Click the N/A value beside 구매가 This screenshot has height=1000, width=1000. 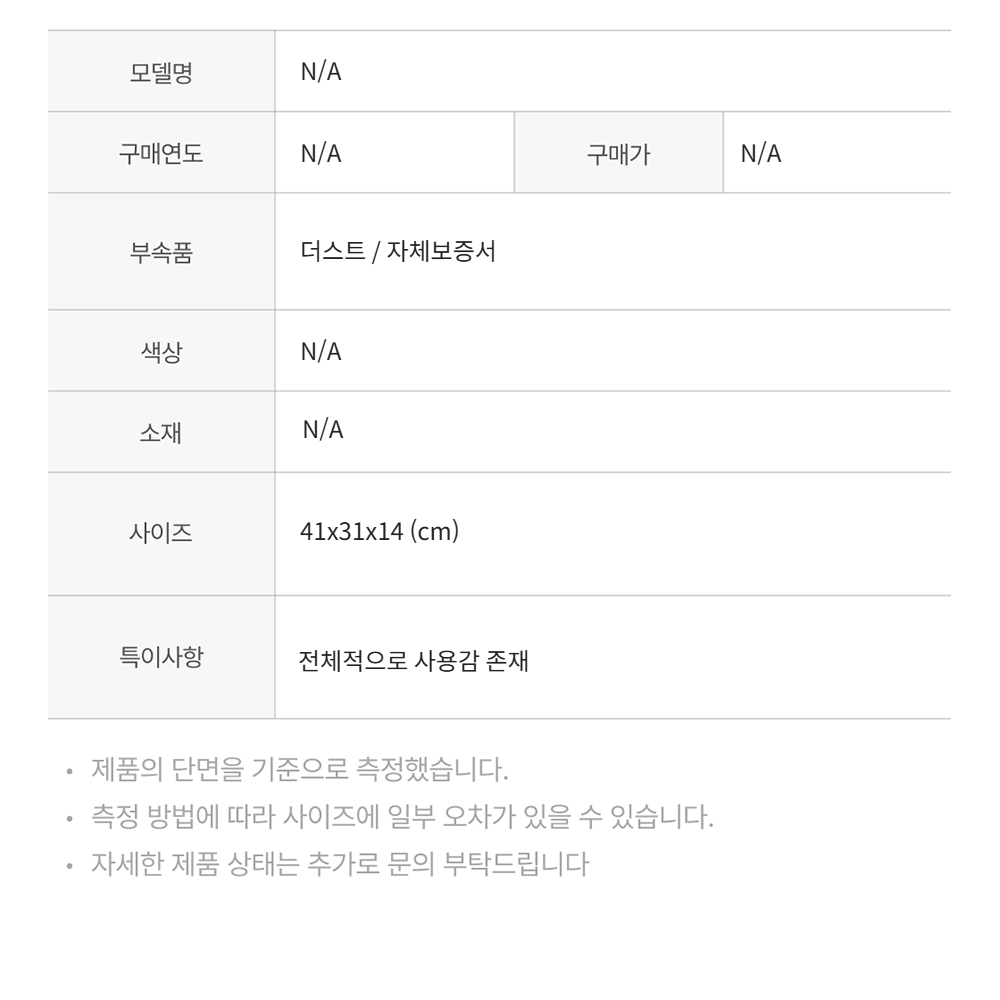[760, 153]
